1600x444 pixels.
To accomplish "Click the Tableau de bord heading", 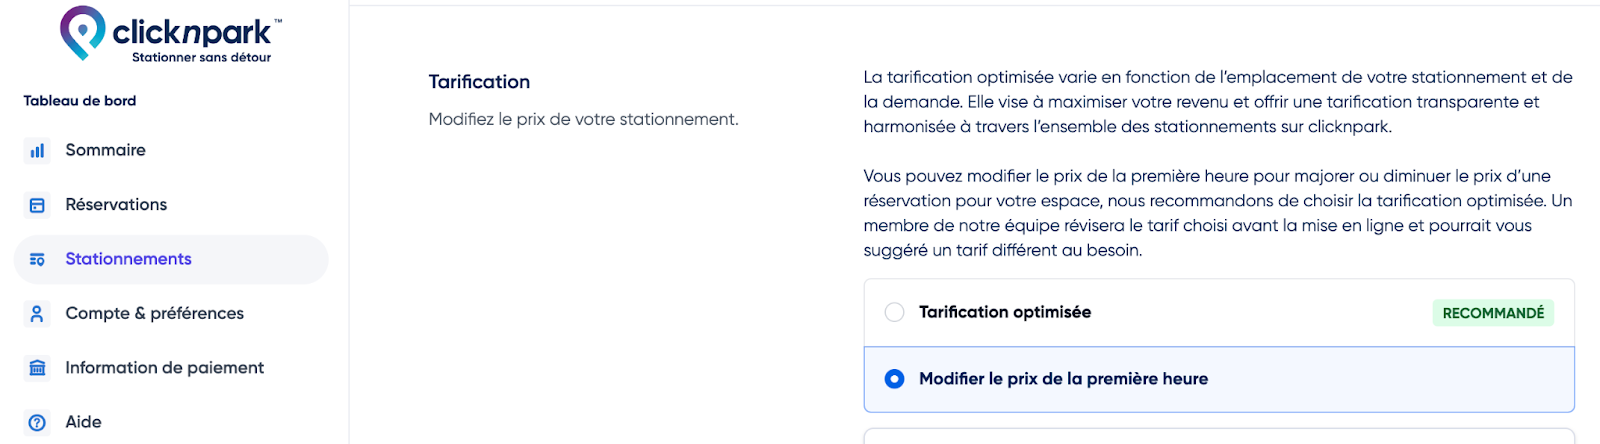I will pyautogui.click(x=80, y=101).
